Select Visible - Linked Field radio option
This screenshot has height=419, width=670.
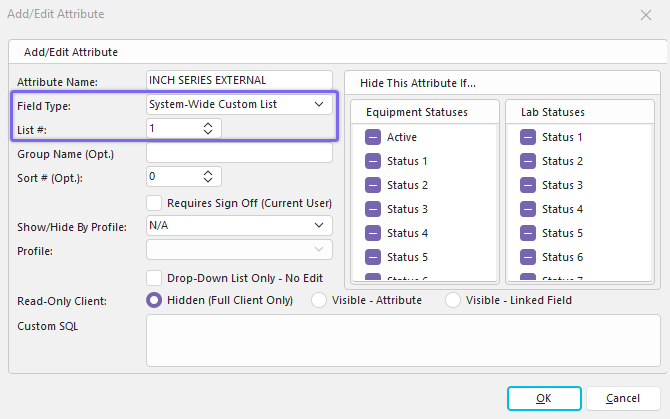pos(453,300)
